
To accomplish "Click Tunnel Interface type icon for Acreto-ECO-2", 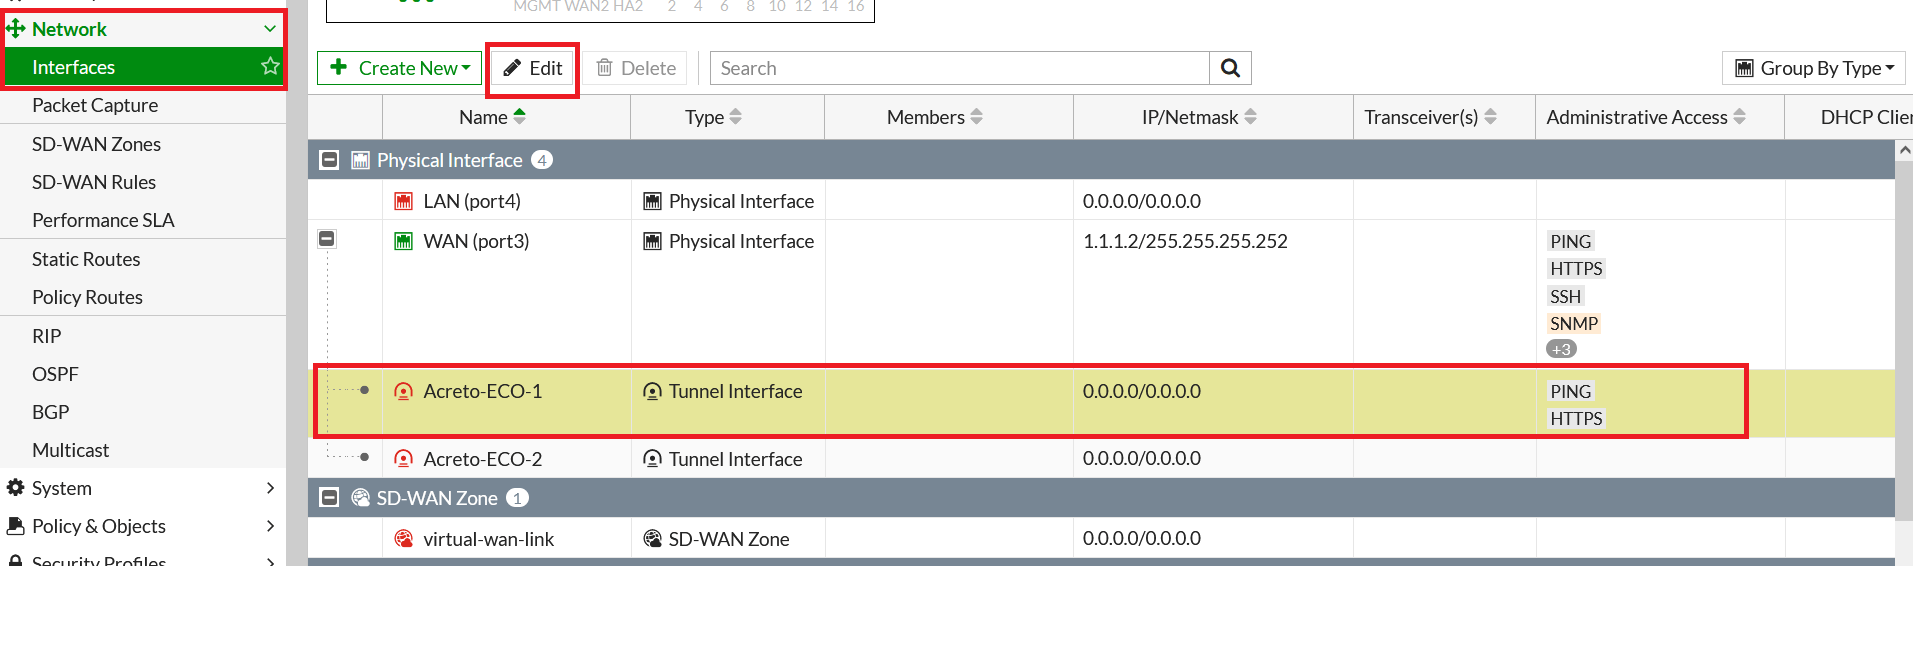I will [653, 459].
